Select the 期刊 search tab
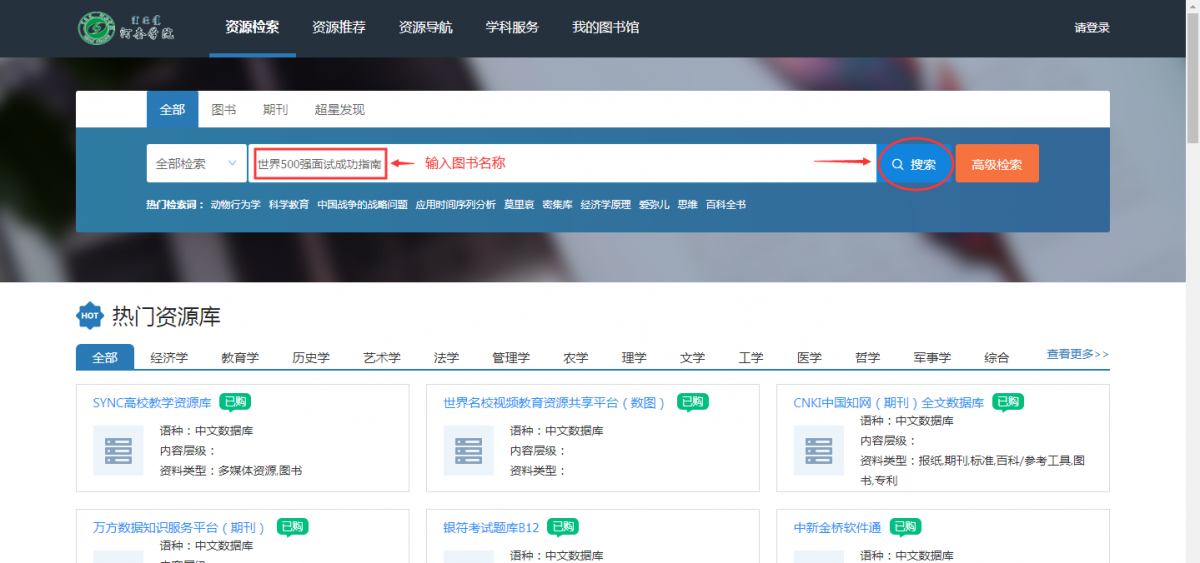 275,110
